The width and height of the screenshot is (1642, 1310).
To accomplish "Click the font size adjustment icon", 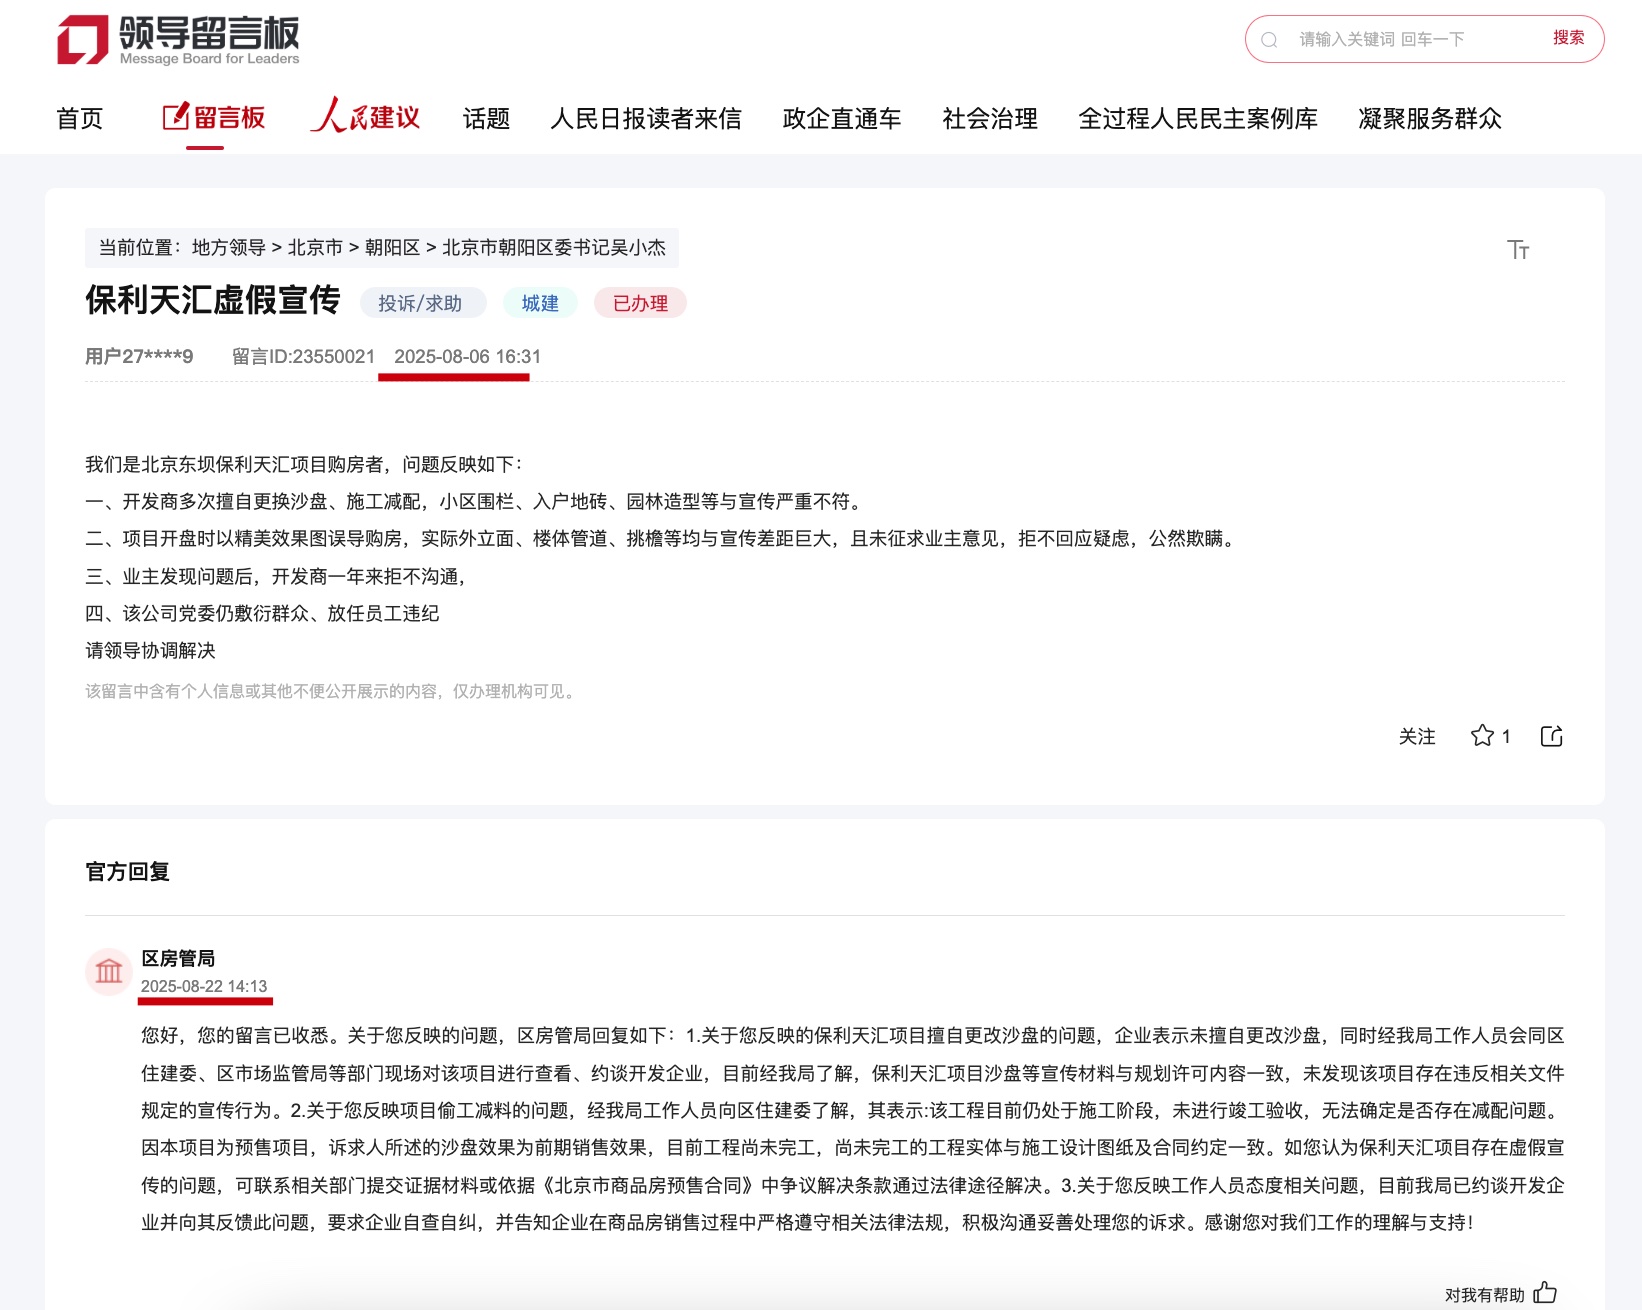I will pyautogui.click(x=1517, y=249).
